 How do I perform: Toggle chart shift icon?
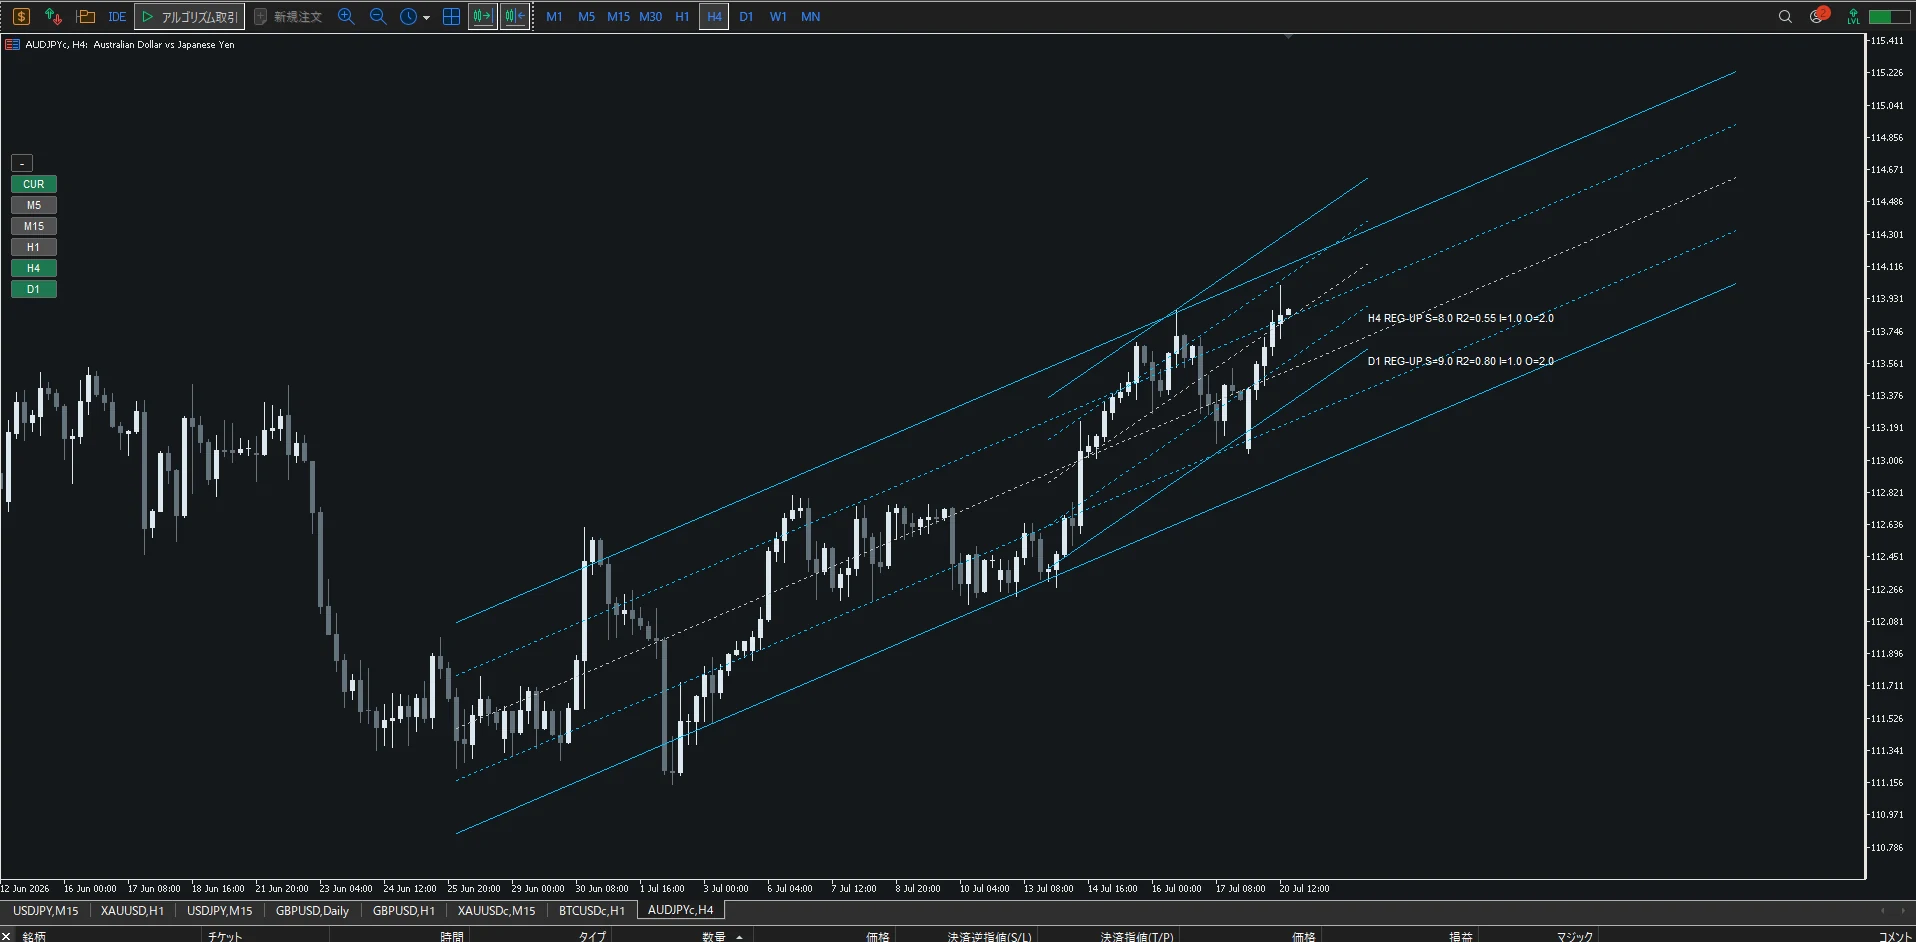coord(515,16)
